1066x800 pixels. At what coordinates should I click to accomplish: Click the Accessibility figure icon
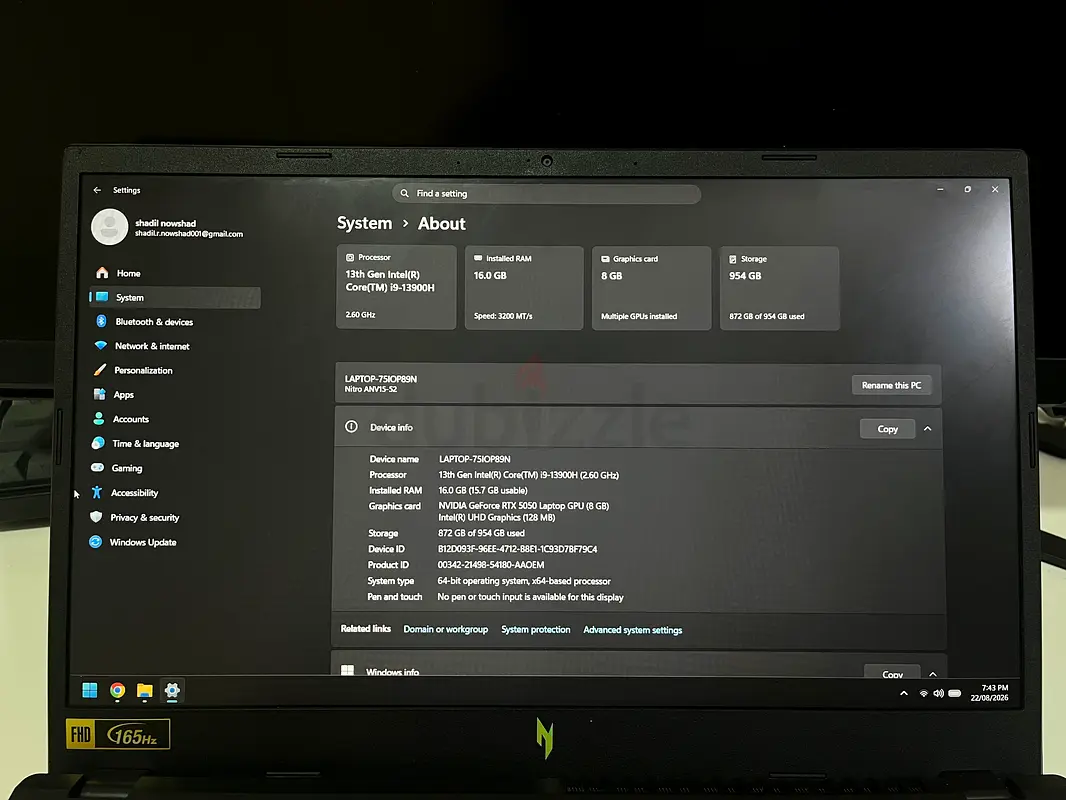pos(97,492)
